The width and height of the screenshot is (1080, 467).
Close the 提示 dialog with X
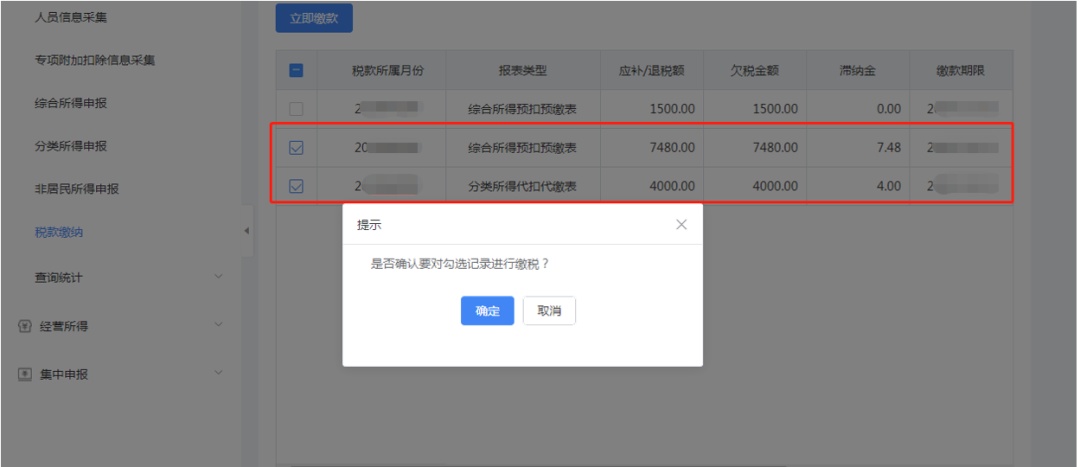[681, 225]
